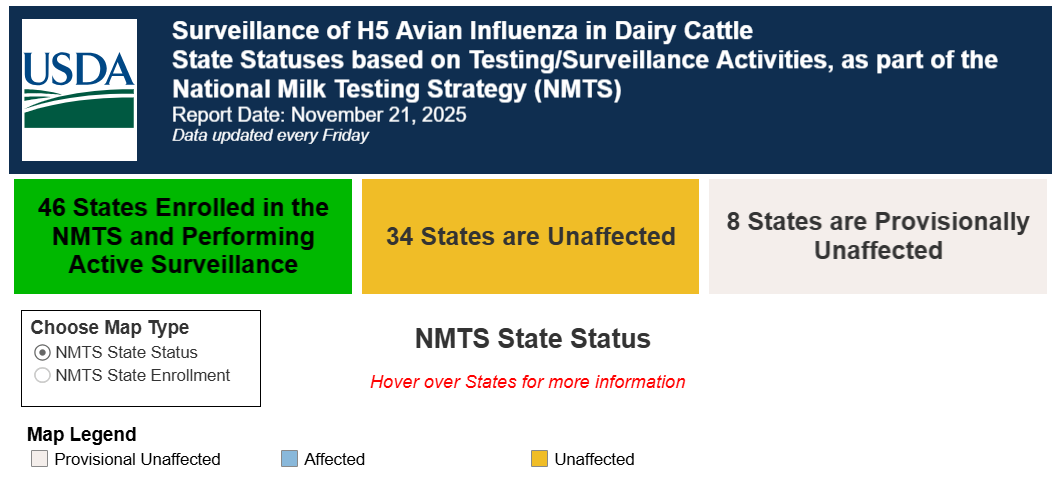
Task: Click the NMTS State Enrollment label
Action: (x=143, y=375)
